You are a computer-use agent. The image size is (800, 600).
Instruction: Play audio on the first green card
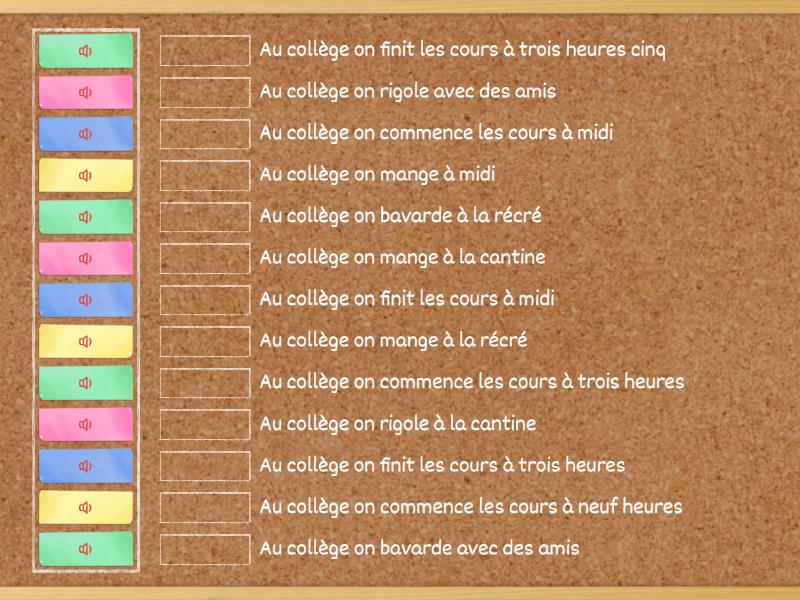[86, 51]
